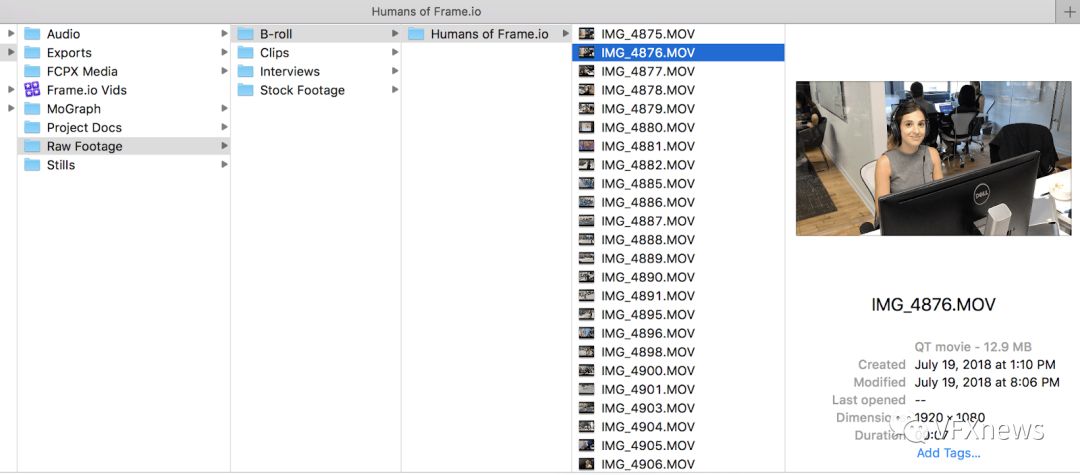Click the Frame.io Vids folder icon
The width and height of the screenshot is (1080, 475).
point(32,90)
